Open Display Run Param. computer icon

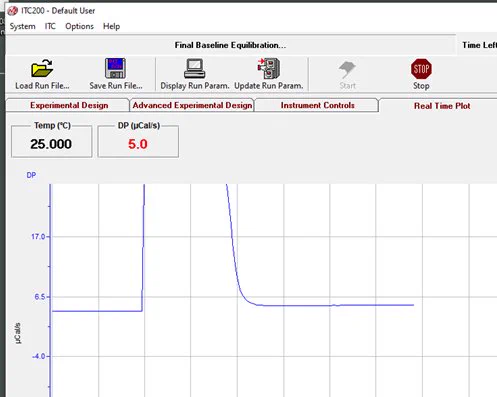194,68
